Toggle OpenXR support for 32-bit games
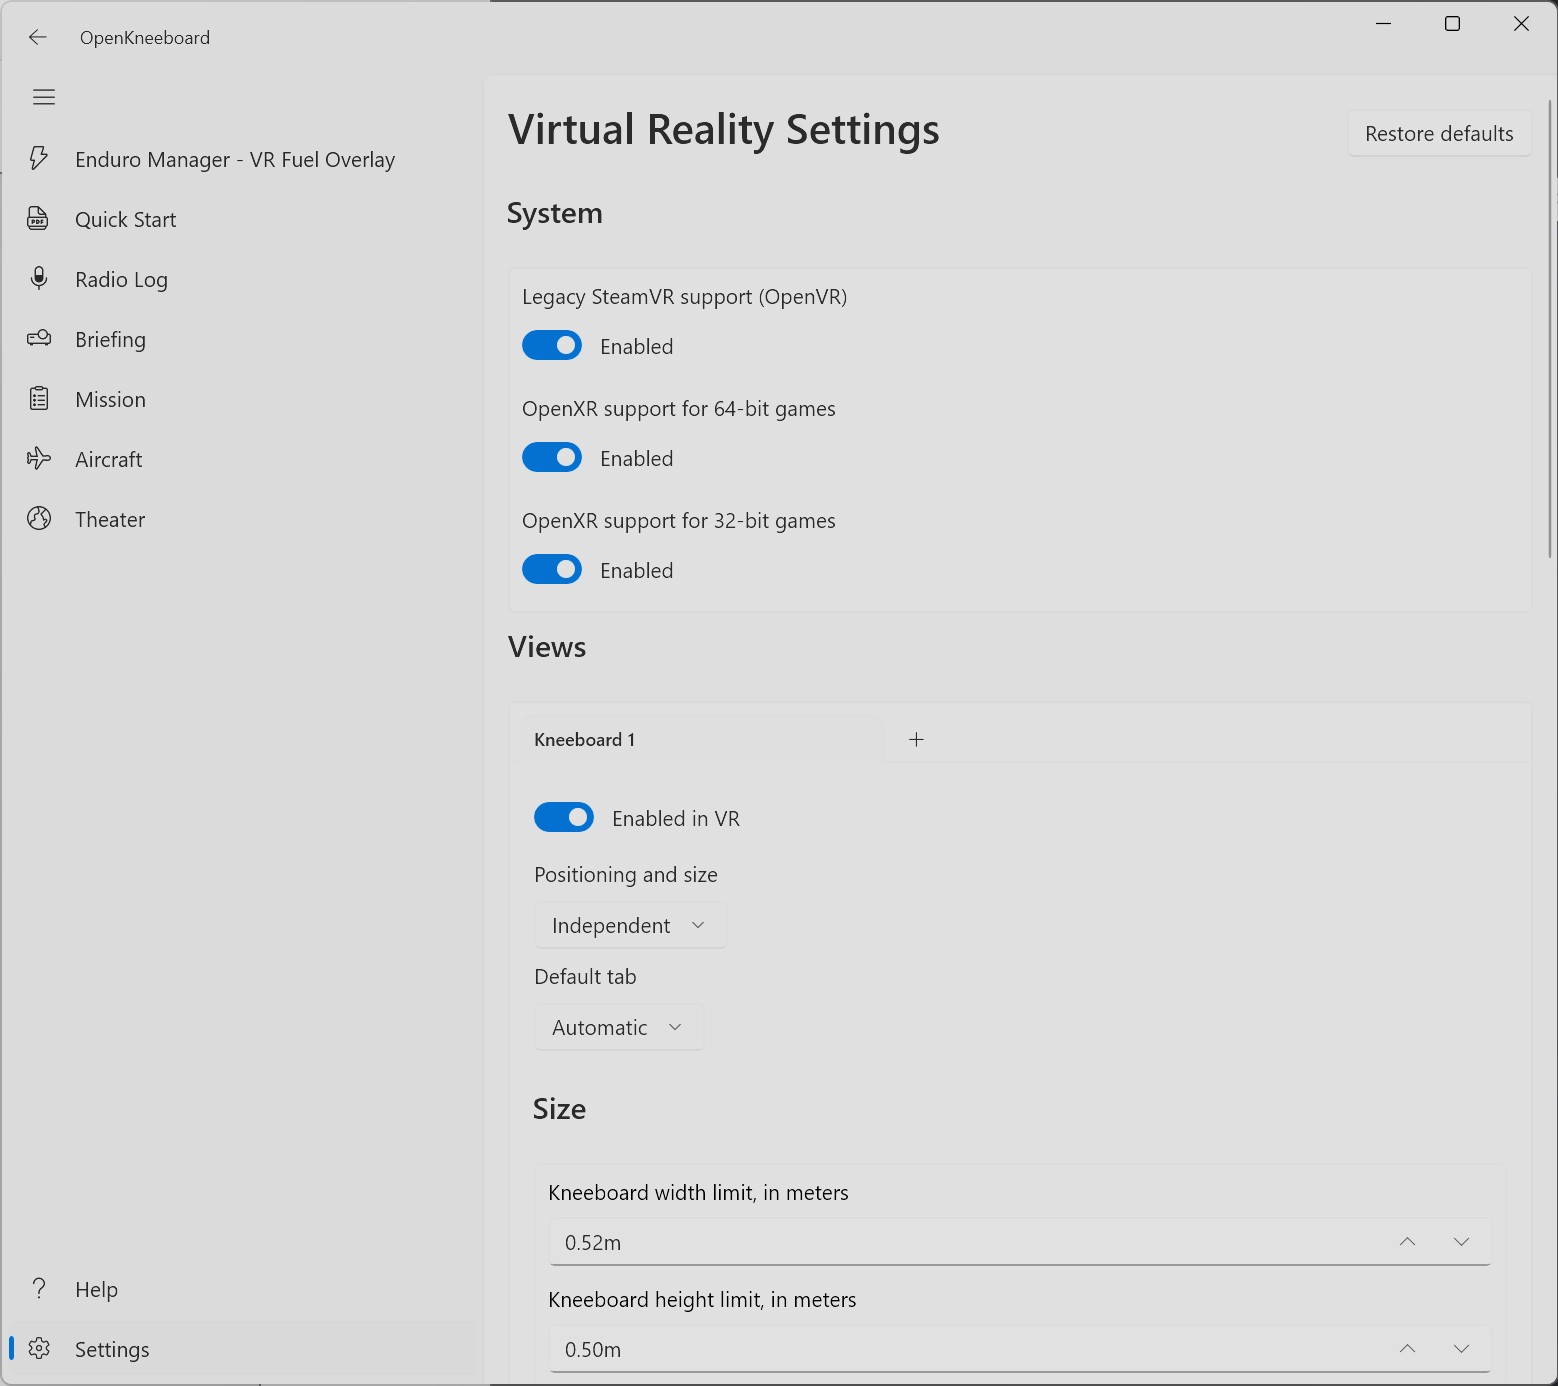Screen dimensions: 1558x1386 (552, 570)
